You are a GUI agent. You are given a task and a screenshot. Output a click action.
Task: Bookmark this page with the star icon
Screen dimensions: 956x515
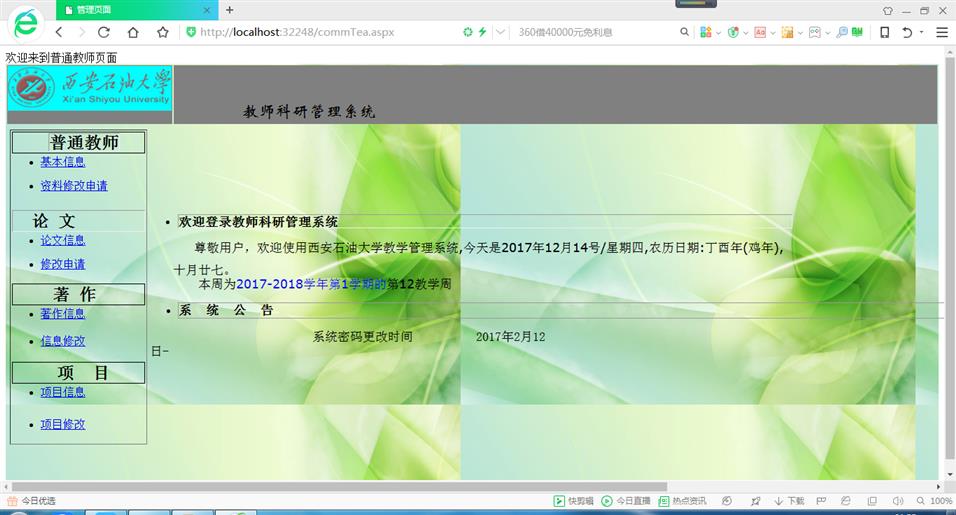pyautogui.click(x=162, y=32)
